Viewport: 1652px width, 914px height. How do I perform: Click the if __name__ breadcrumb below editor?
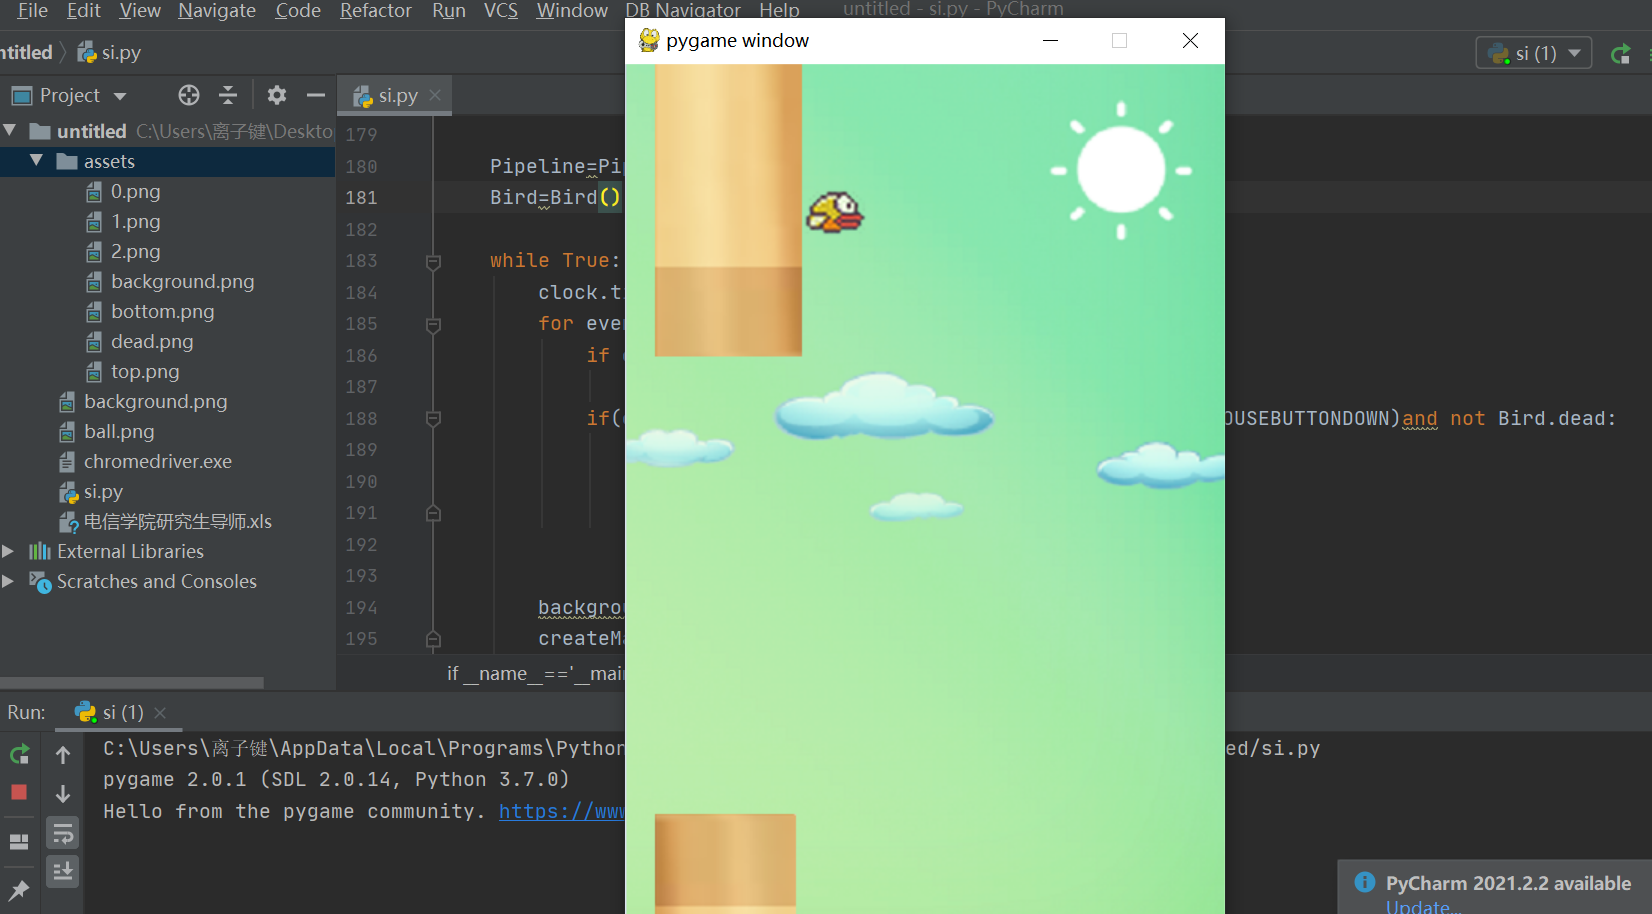click(x=535, y=673)
